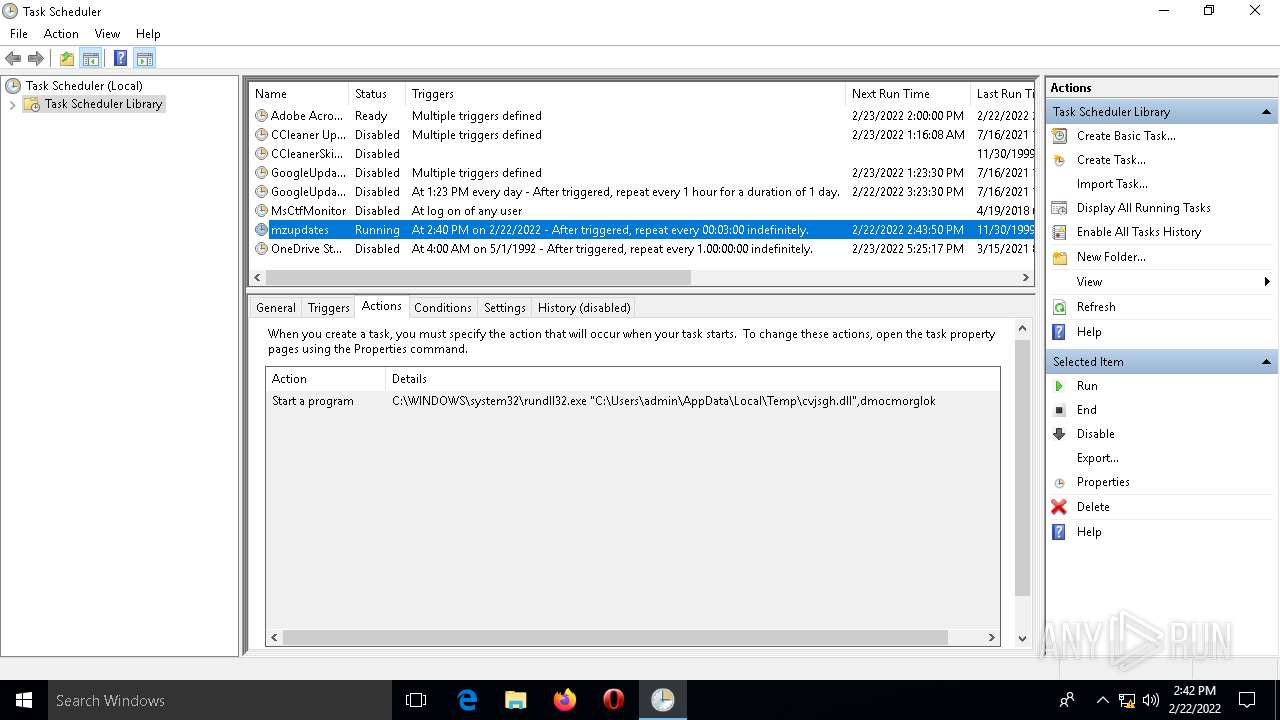Click Import Task... action
The image size is (1280, 720).
pos(1112,184)
